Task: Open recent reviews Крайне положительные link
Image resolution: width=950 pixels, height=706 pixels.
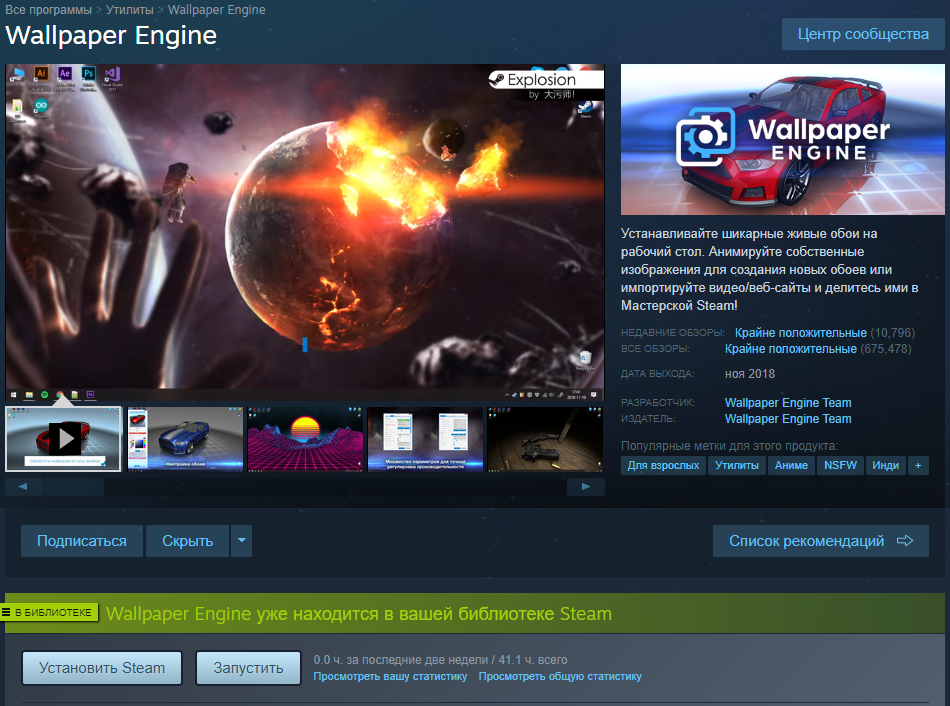Action: (x=800, y=333)
